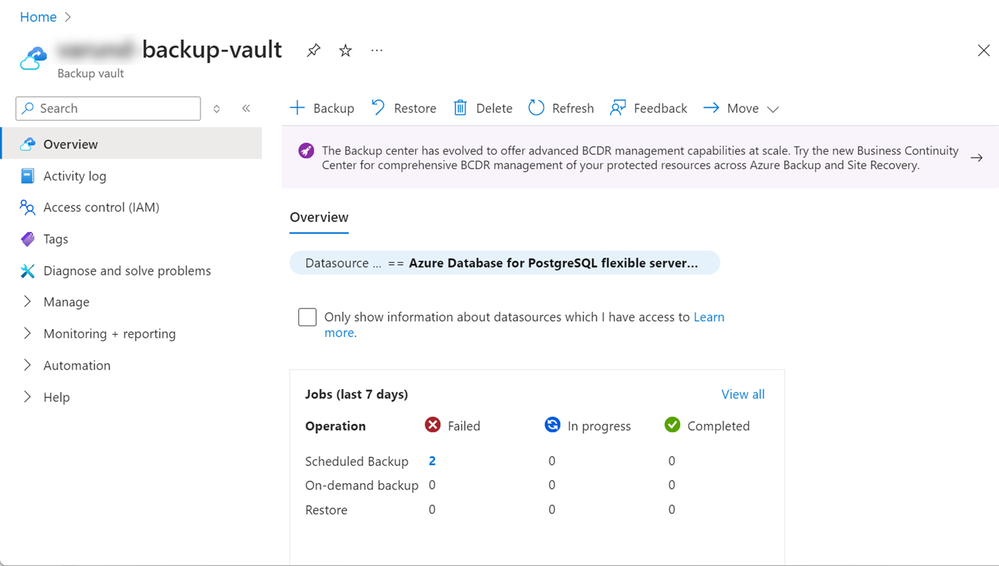
Task: Click the purple rocket banner icon
Action: pos(306,151)
